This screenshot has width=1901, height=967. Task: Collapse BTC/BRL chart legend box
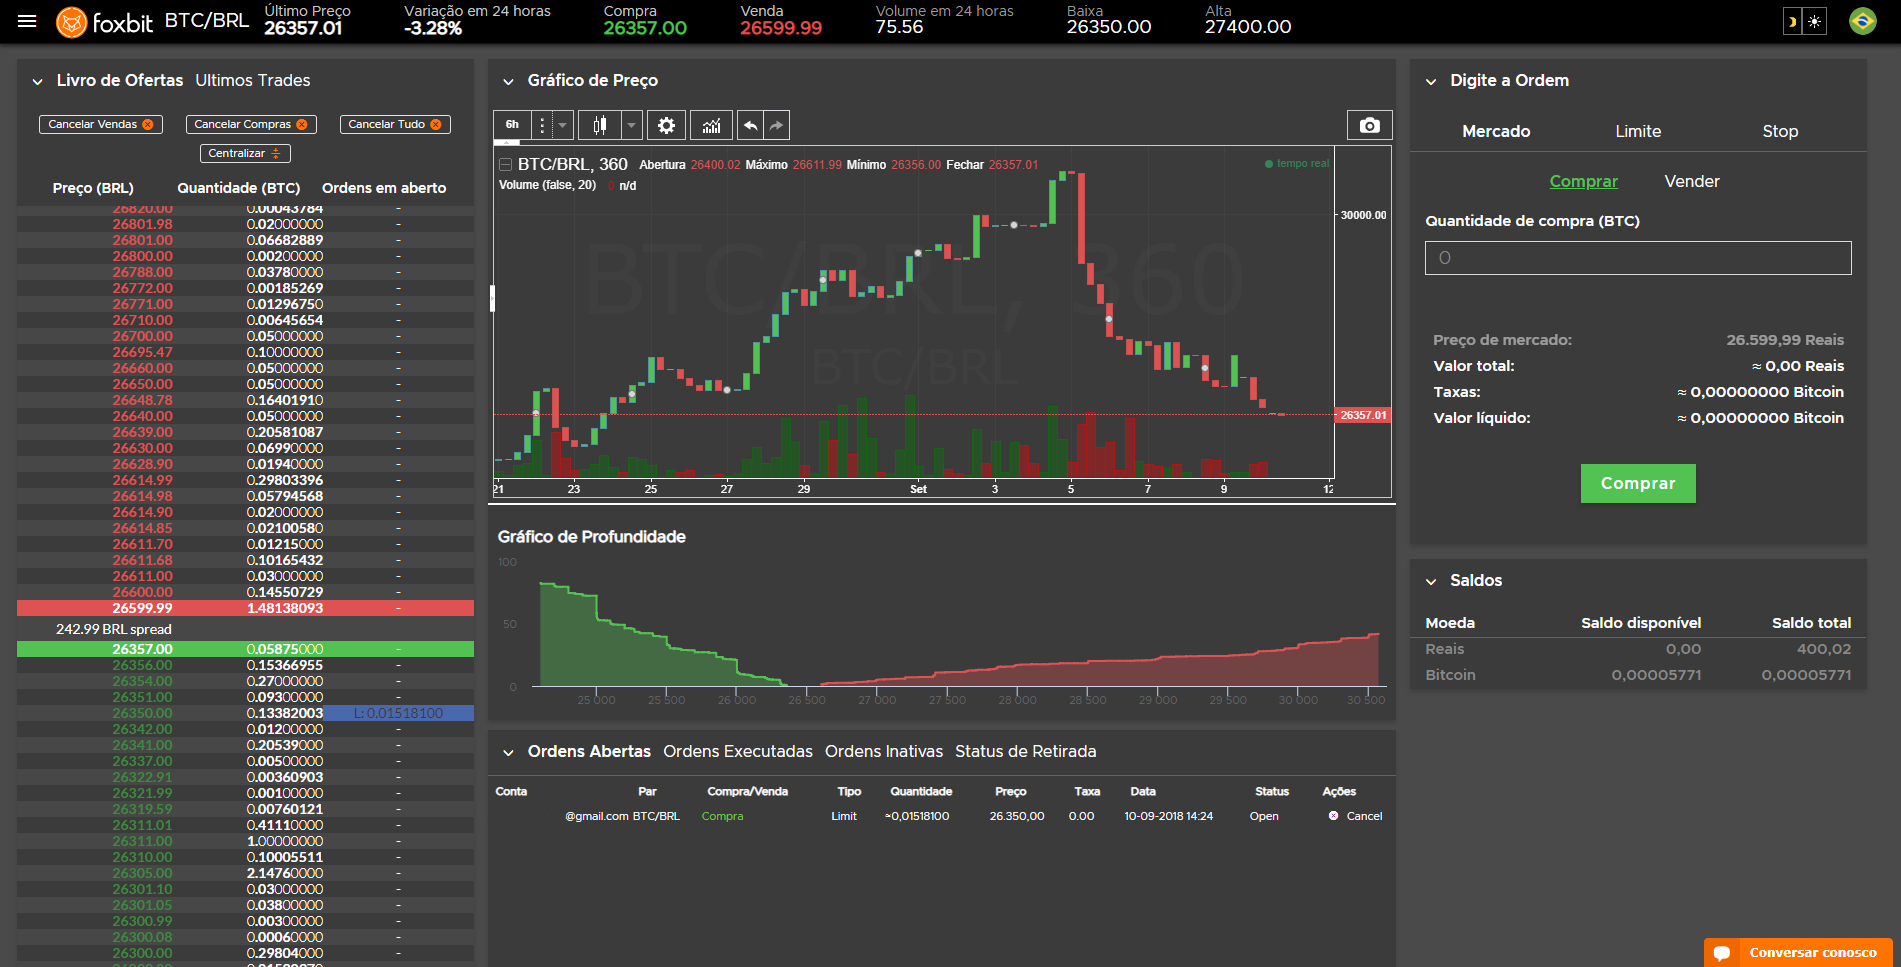[x=506, y=165]
